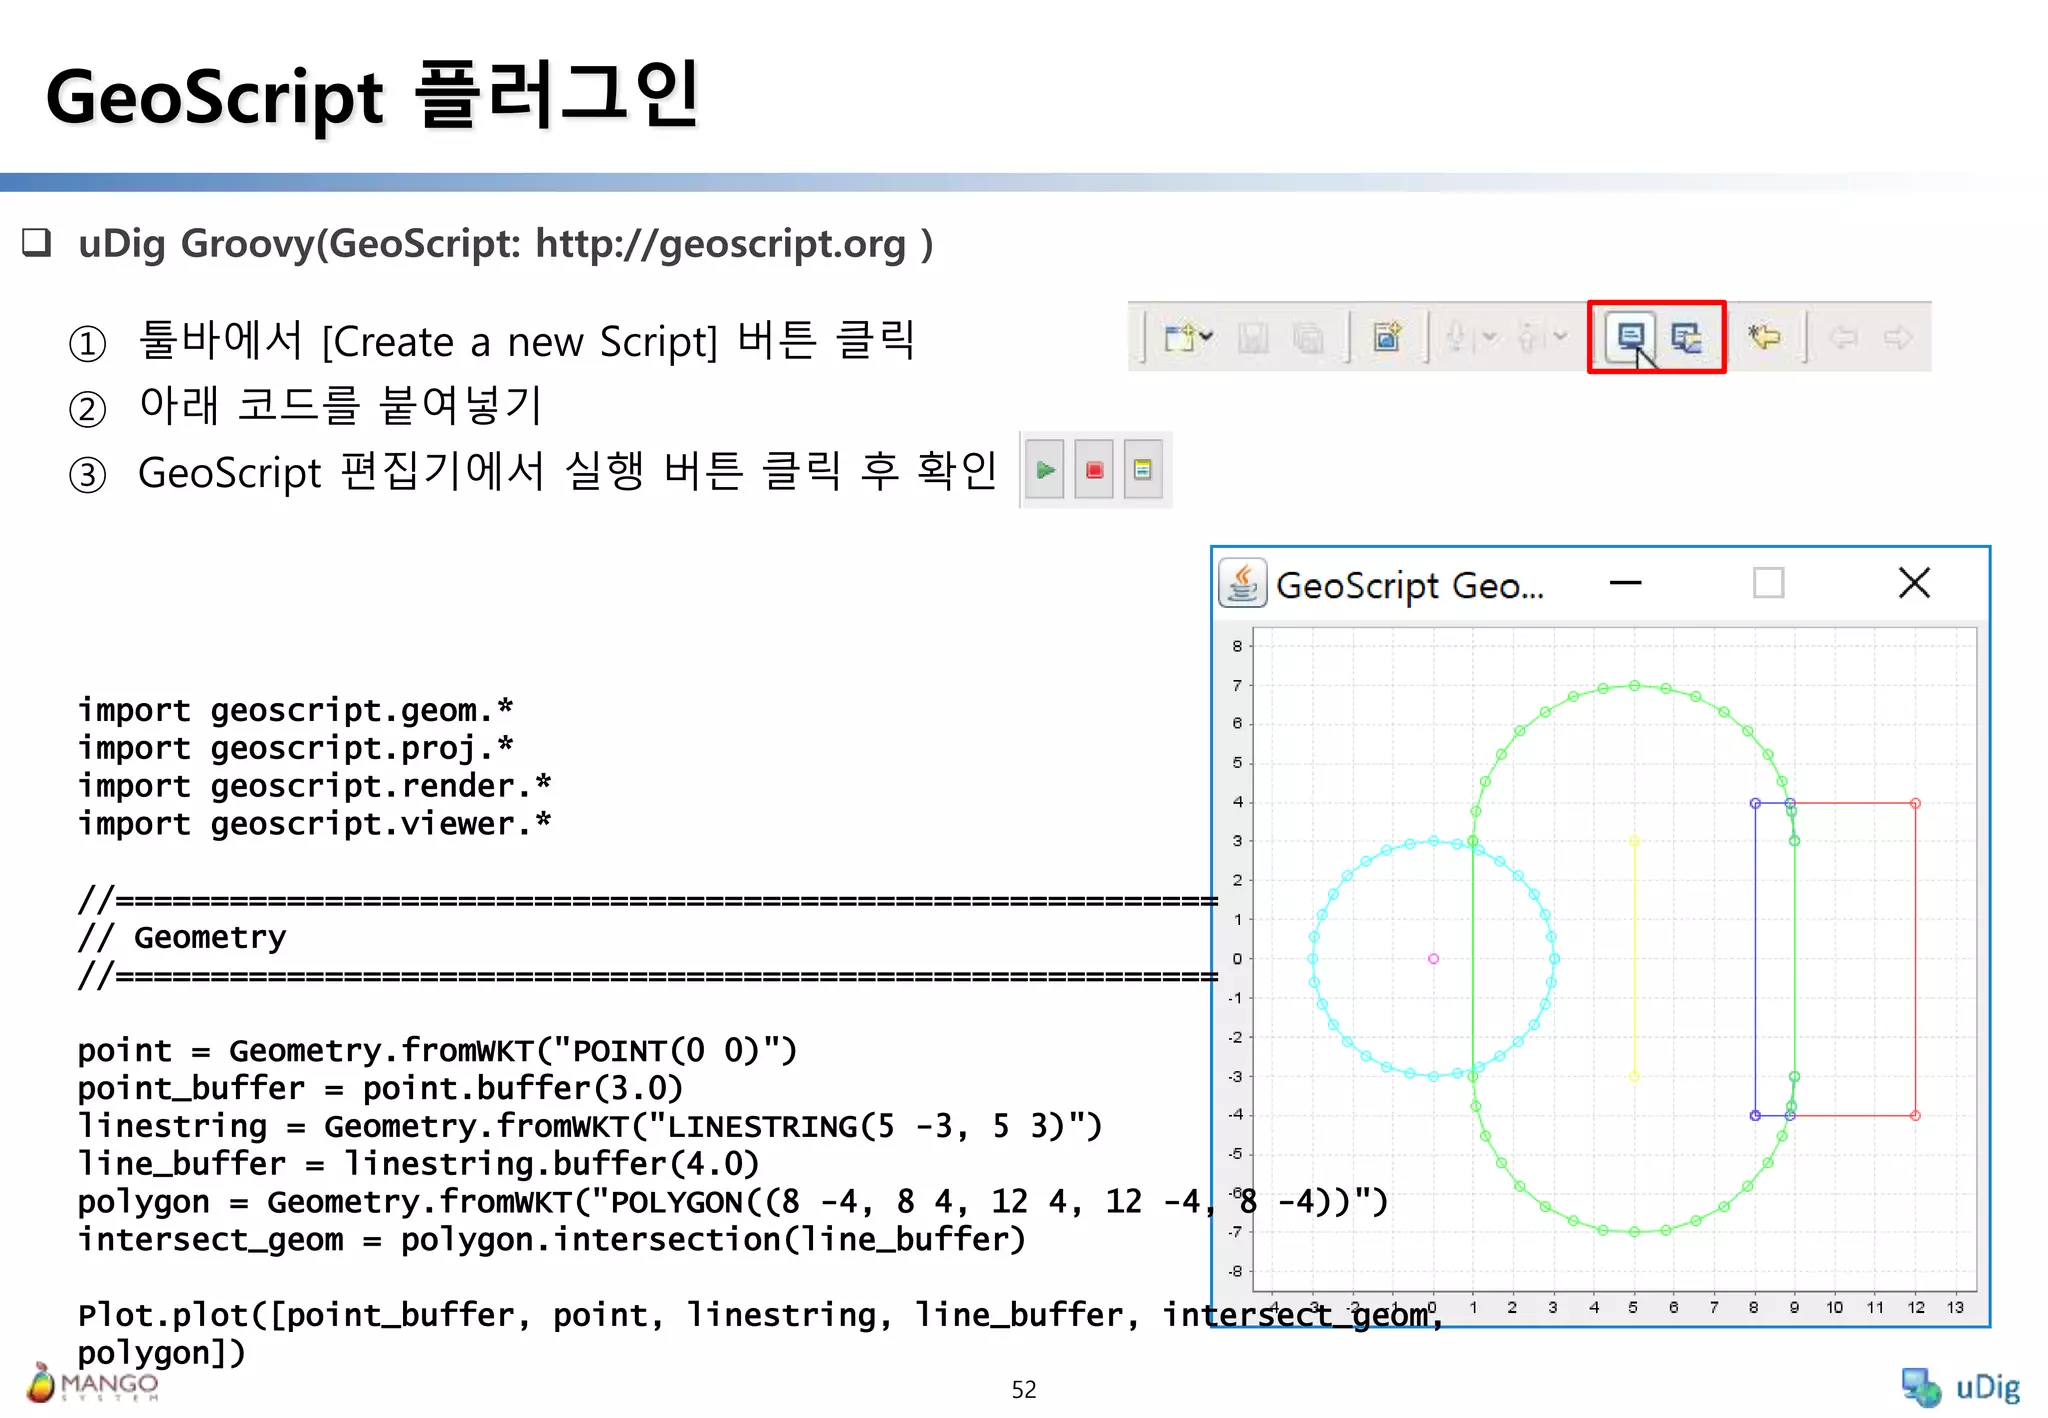Screen dimensions: 2048x1418
Task: Click the green Run script button
Action: coord(1045,470)
